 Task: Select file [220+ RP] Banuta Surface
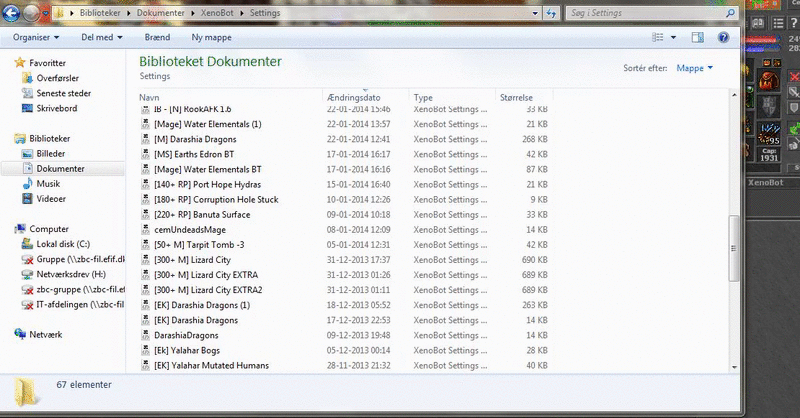[202, 215]
